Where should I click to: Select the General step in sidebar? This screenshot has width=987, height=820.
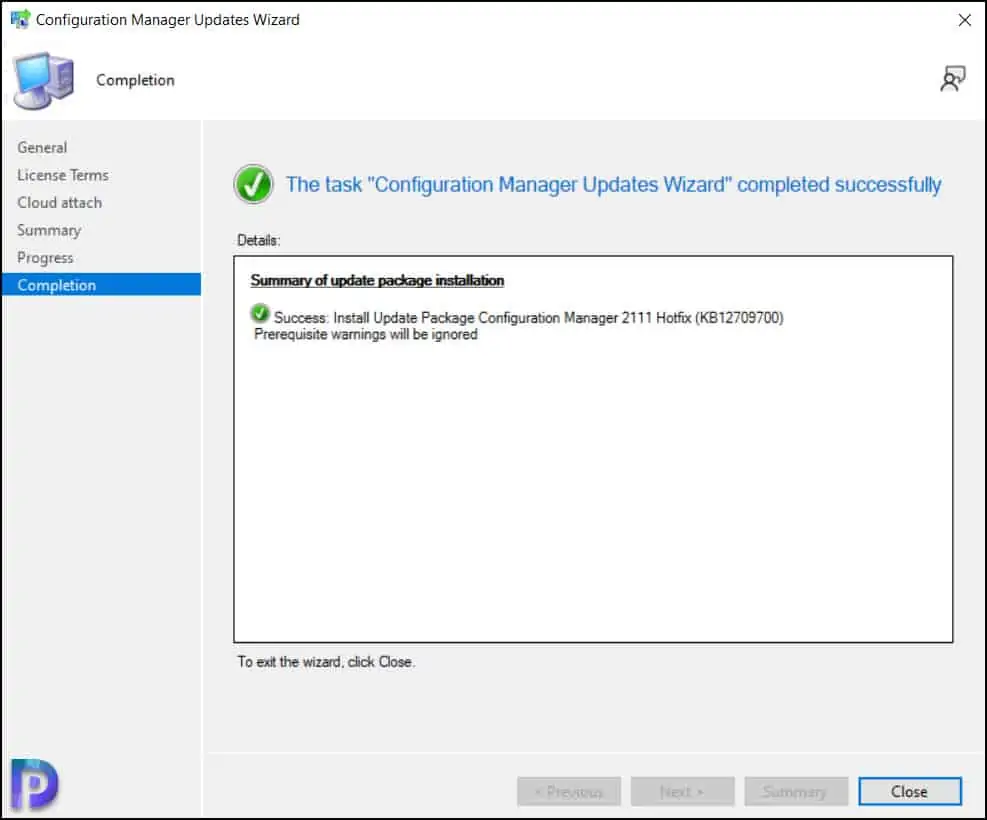click(42, 147)
